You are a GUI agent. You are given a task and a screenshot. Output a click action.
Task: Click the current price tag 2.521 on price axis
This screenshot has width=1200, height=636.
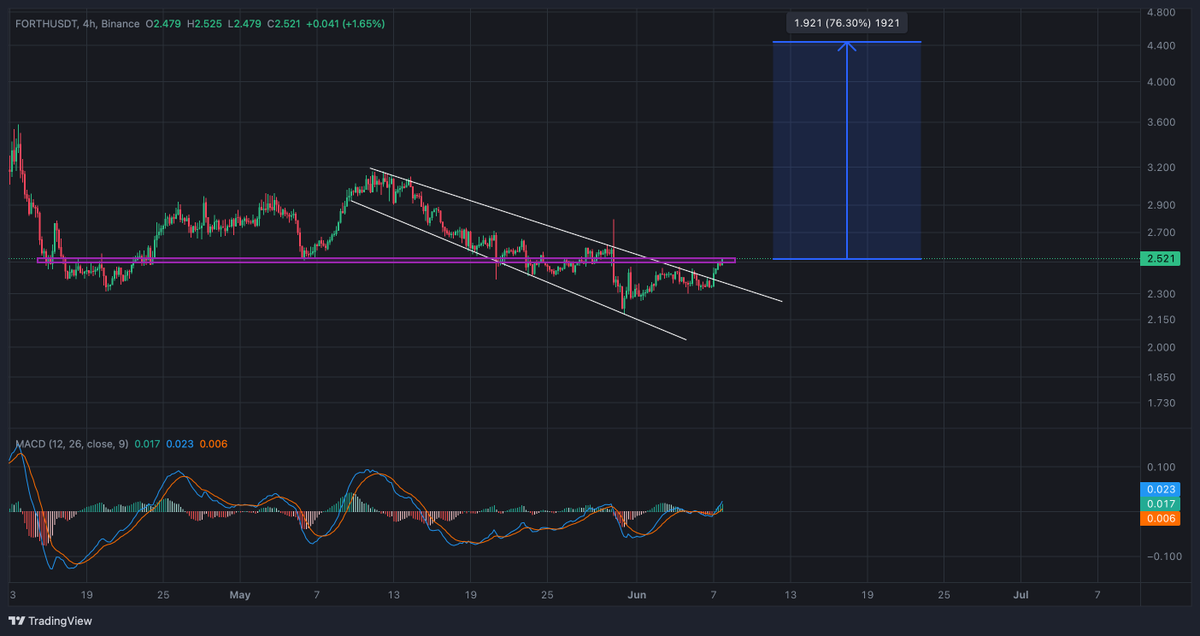coord(1160,259)
